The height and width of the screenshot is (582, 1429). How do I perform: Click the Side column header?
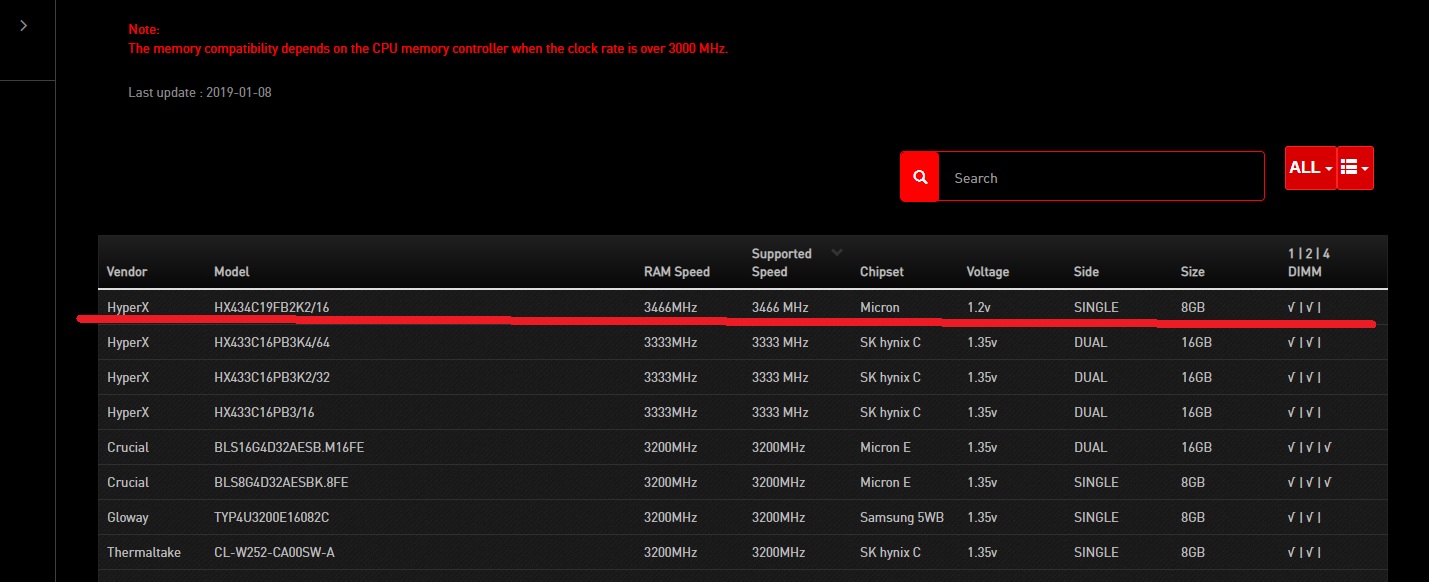point(1086,272)
